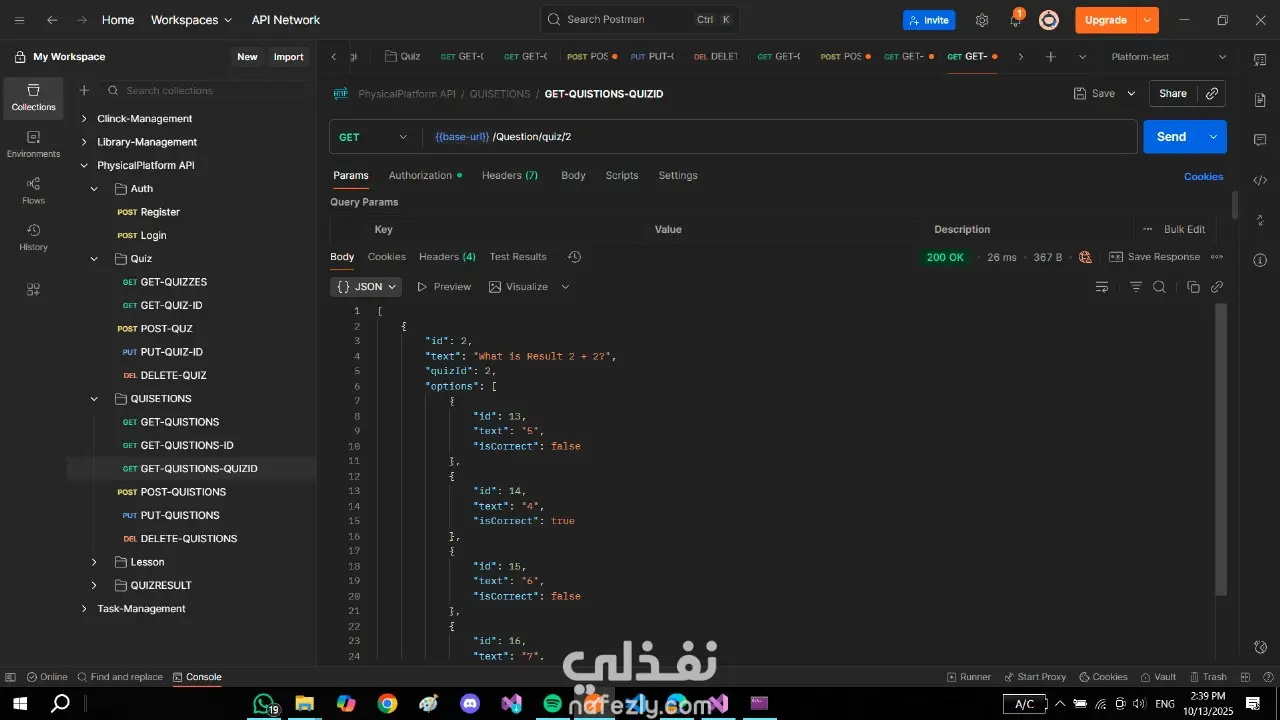The width and height of the screenshot is (1280, 720).
Task: Open the Save options dropdown arrow
Action: click(1131, 93)
